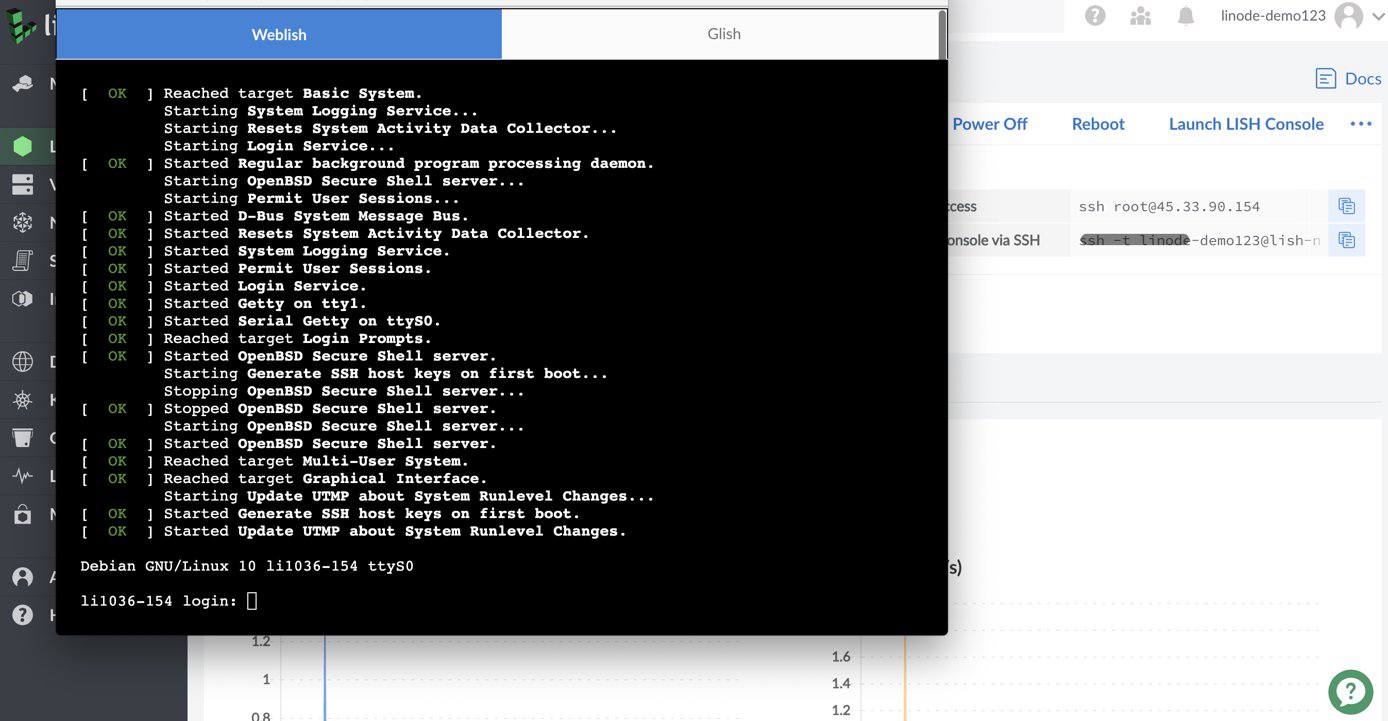Open the more actions ellipsis menu

[x=1361, y=123]
